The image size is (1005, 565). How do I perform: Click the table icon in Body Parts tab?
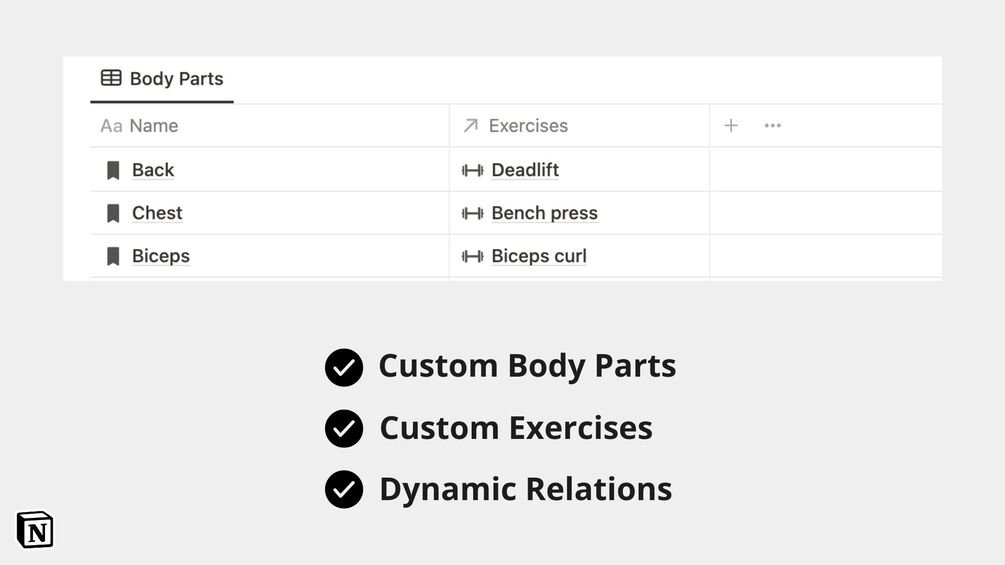tap(111, 78)
